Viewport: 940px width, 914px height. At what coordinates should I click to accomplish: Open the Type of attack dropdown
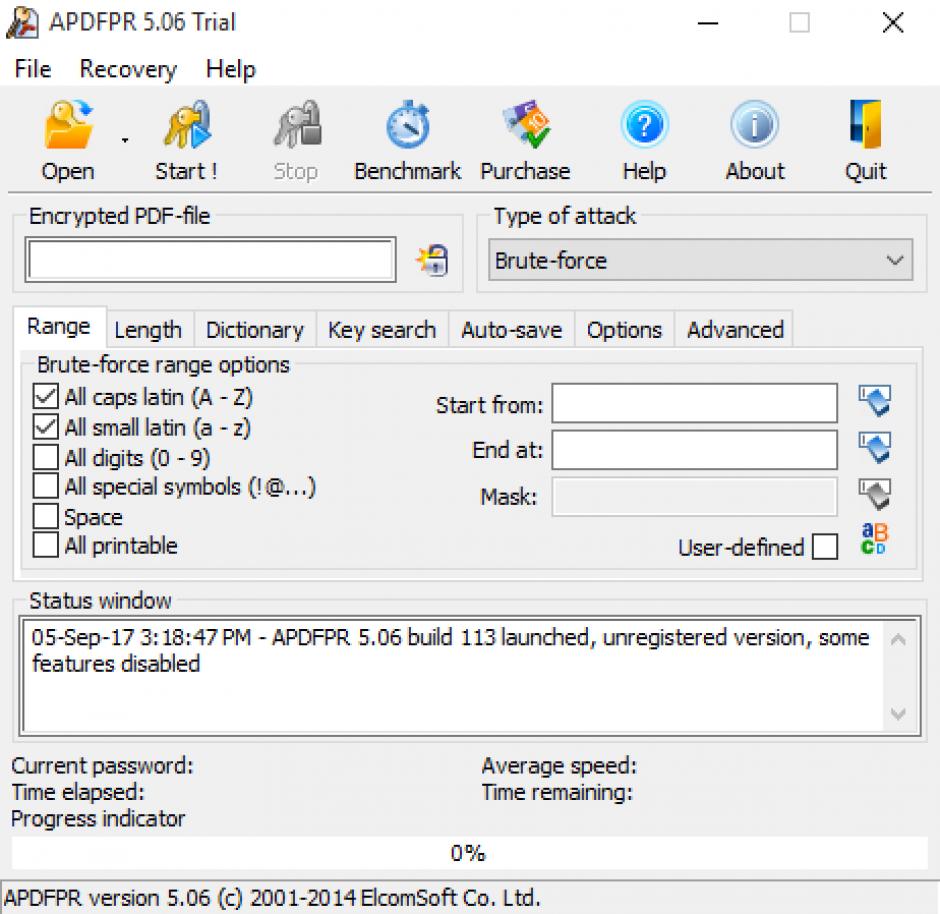[700, 260]
